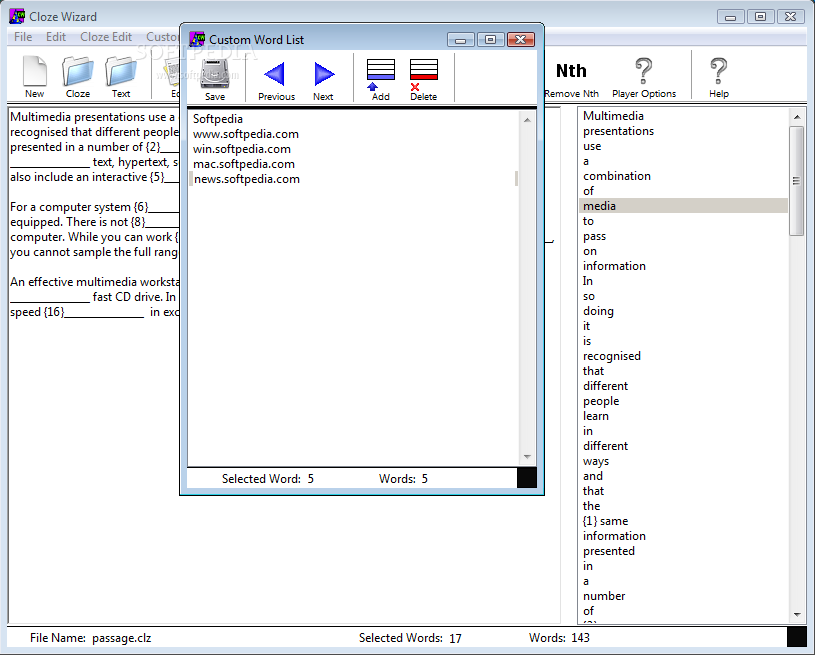Open Player Options from the toolbar
Screen dimensions: 815x655
pyautogui.click(x=644, y=78)
